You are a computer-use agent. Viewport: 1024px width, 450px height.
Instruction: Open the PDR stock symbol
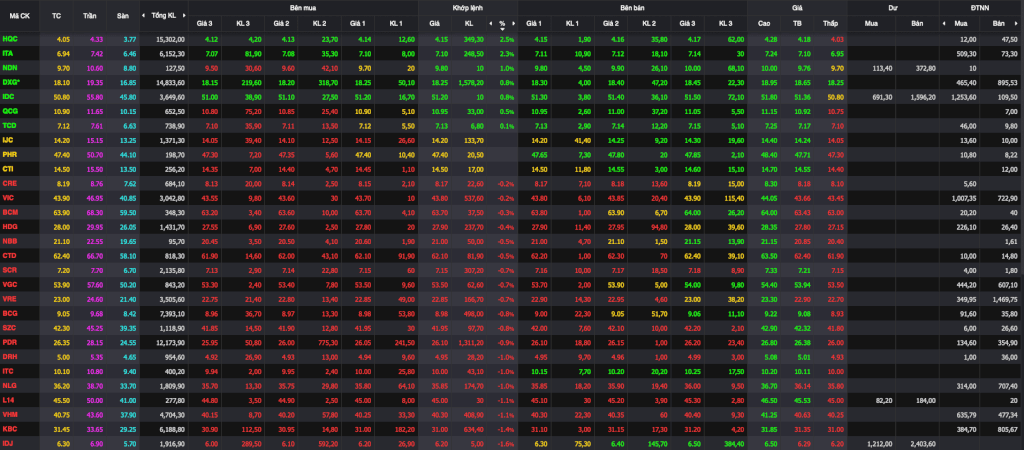[10, 342]
